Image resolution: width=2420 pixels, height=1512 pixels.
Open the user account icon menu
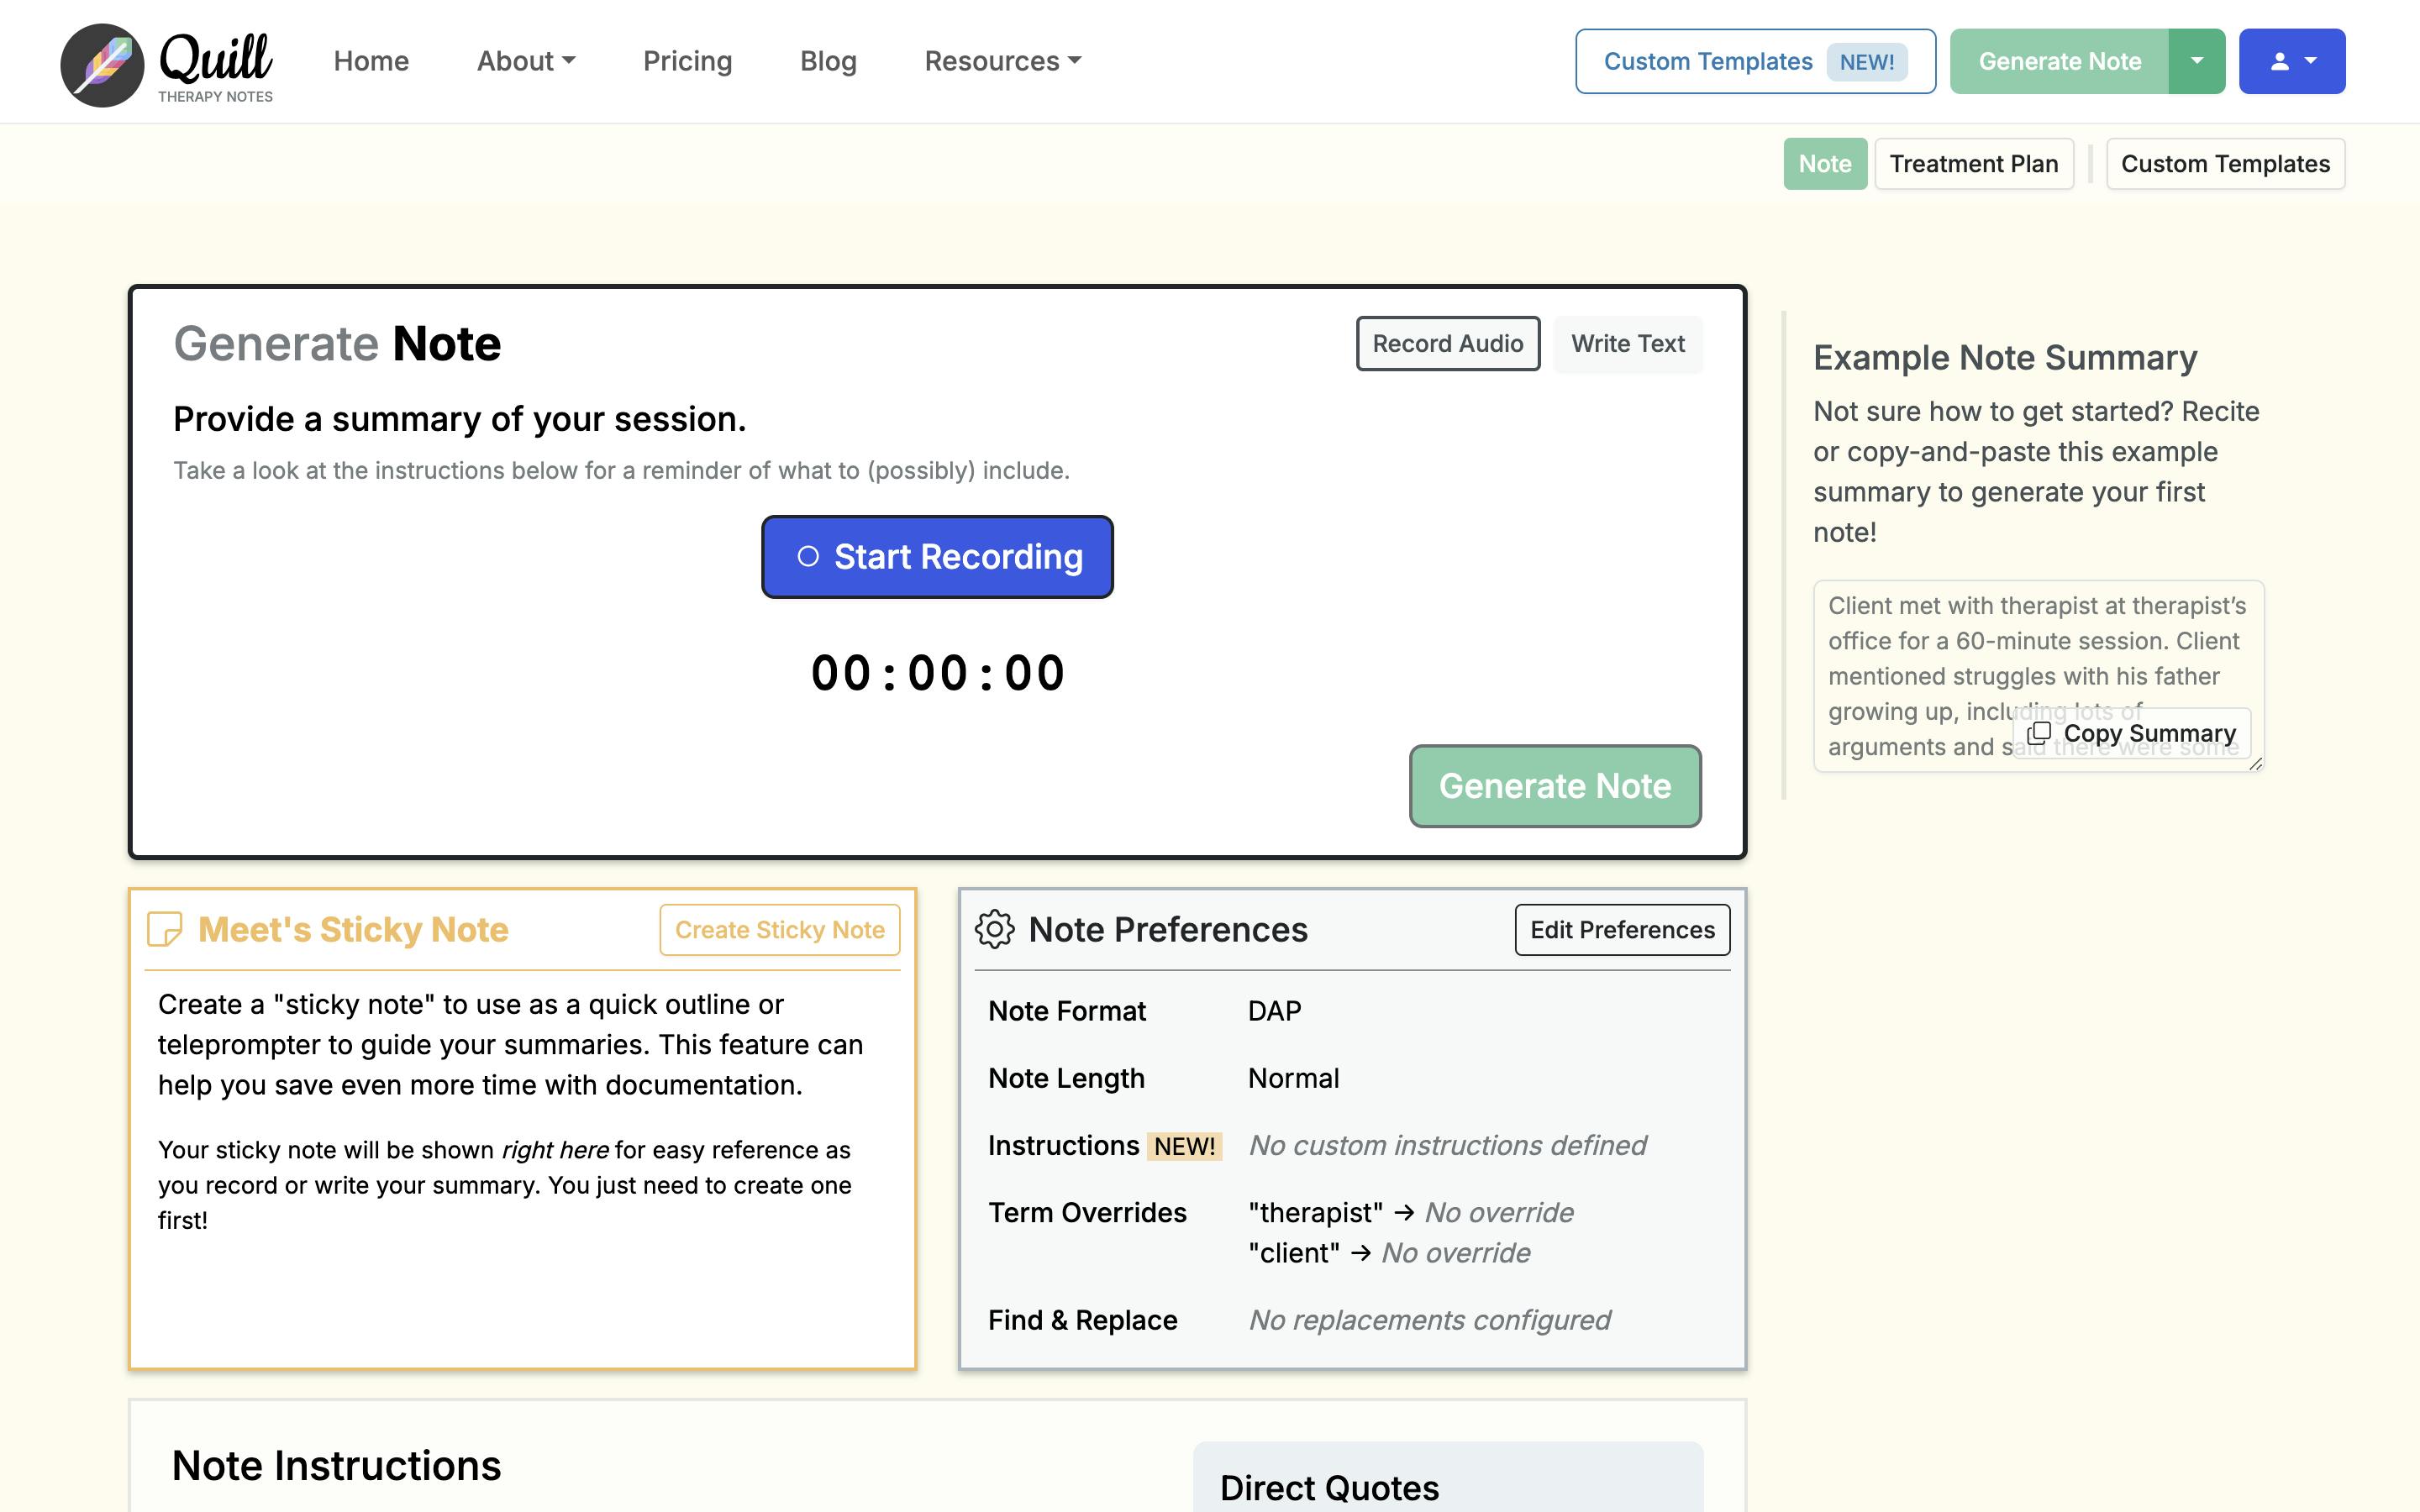[x=2292, y=60]
